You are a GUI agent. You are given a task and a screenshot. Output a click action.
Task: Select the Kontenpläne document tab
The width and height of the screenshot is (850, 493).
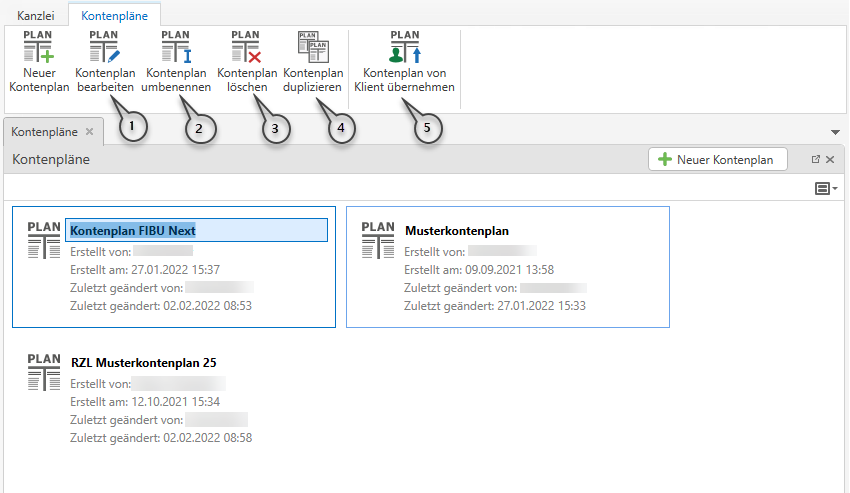tap(44, 132)
